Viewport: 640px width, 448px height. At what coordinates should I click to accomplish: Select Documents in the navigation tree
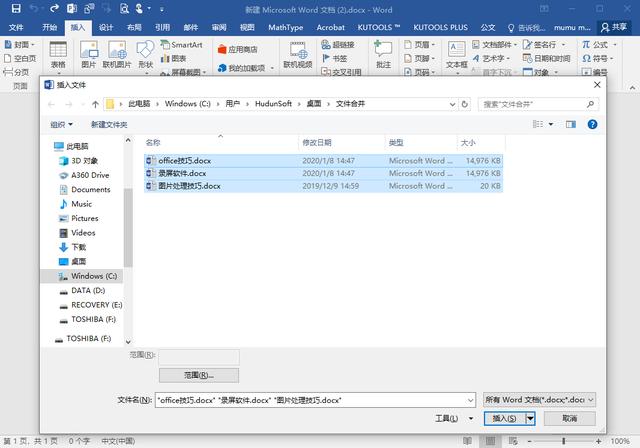[x=90, y=190]
